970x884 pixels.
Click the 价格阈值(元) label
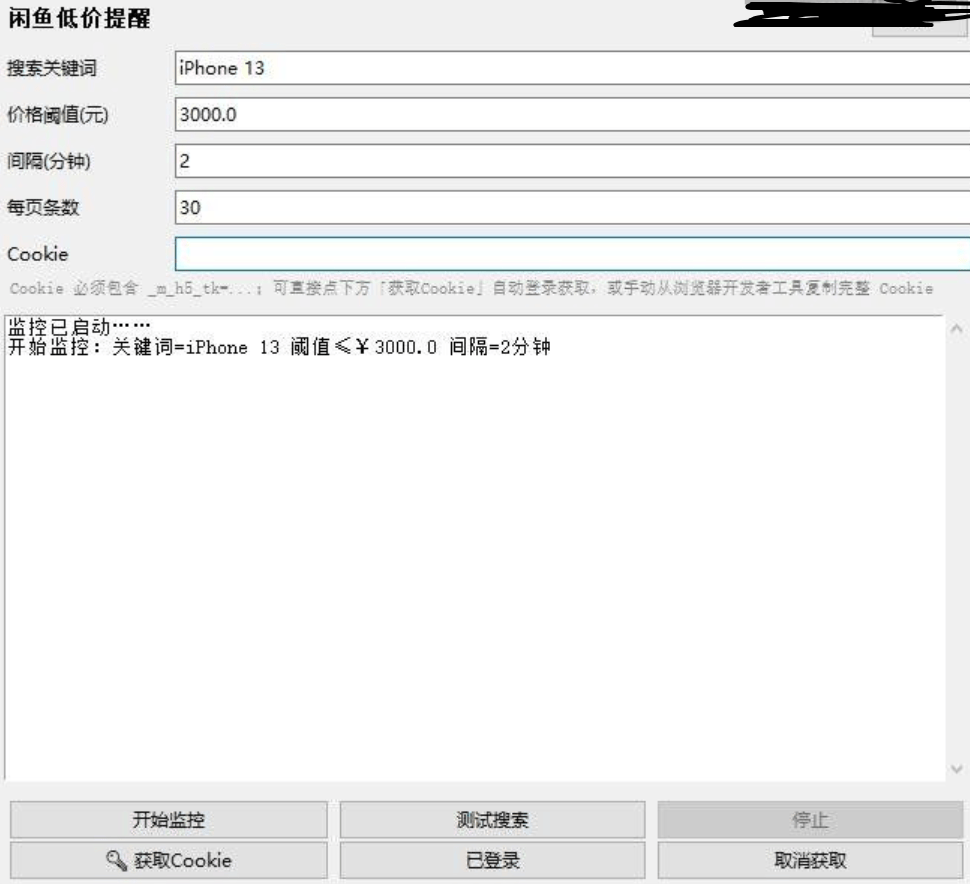coord(58,114)
